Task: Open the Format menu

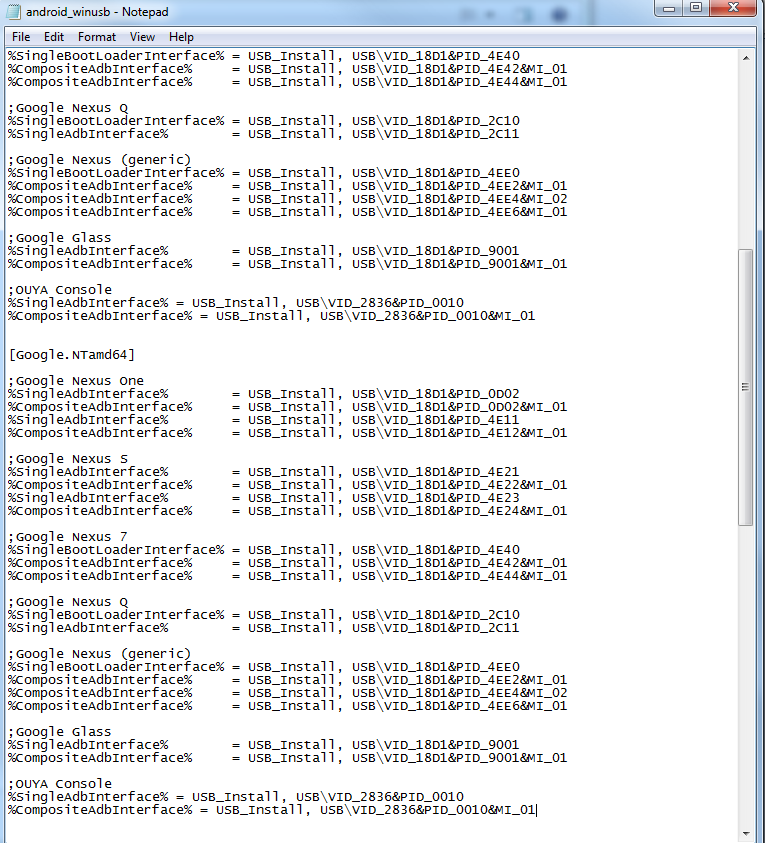Action: pos(97,37)
